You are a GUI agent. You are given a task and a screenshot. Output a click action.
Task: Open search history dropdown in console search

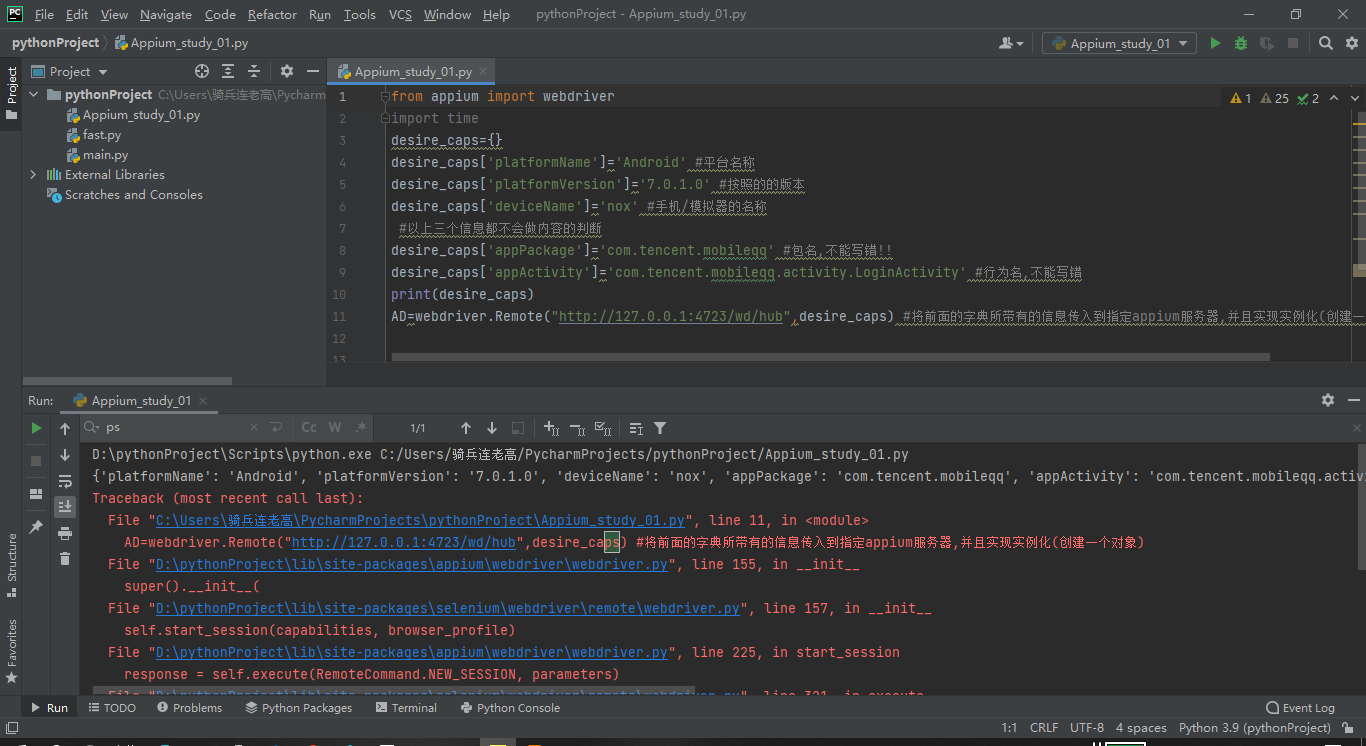click(92, 427)
